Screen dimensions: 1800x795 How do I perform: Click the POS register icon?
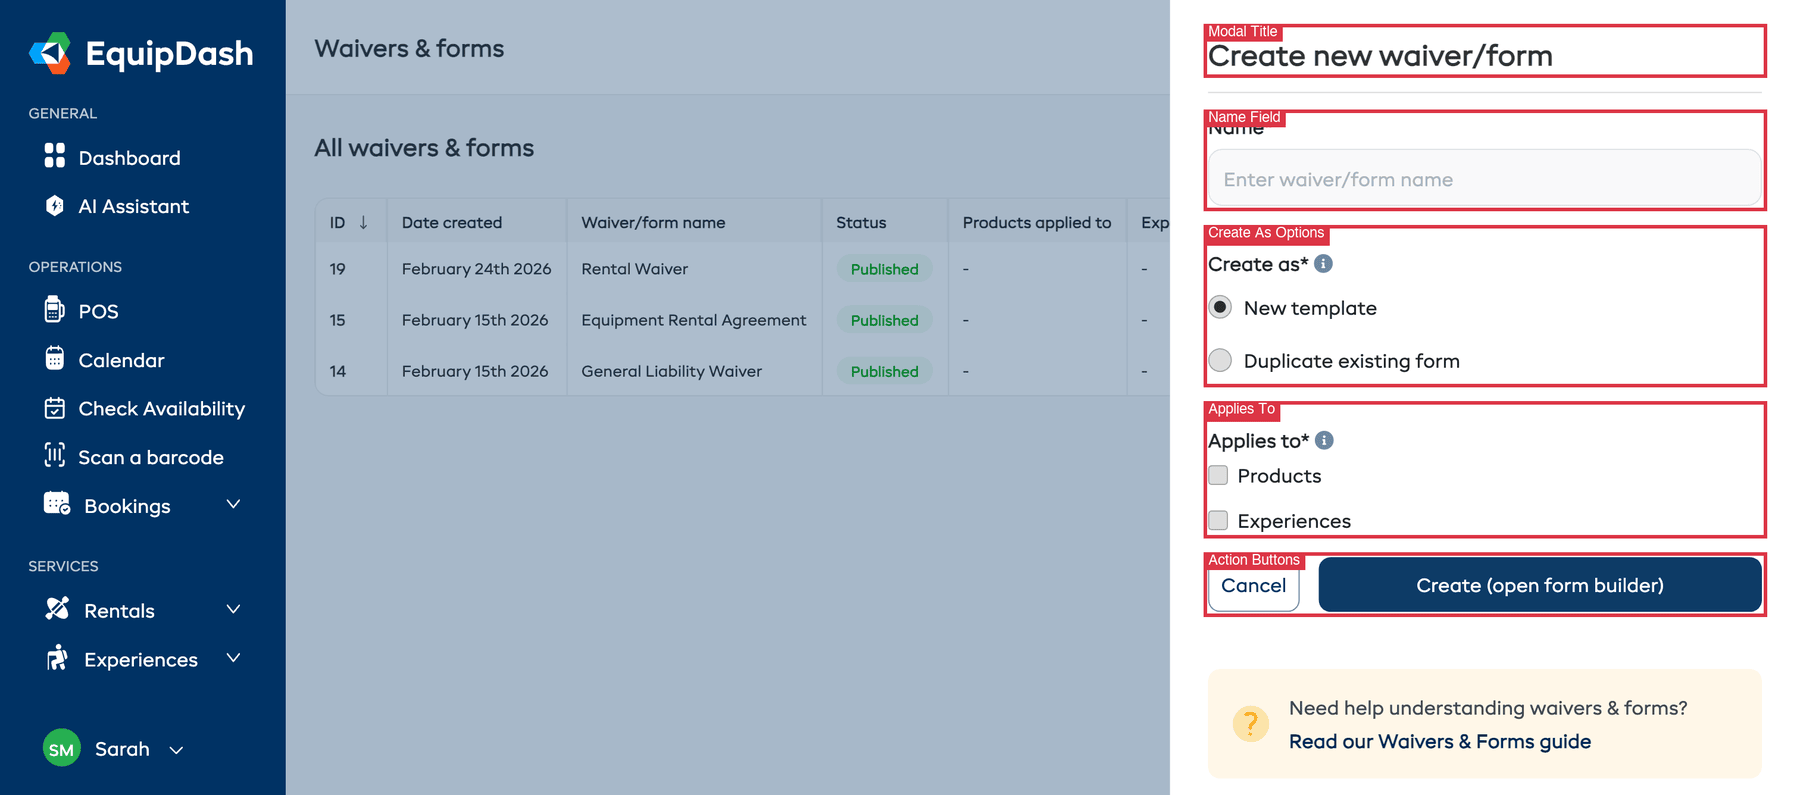tap(55, 309)
